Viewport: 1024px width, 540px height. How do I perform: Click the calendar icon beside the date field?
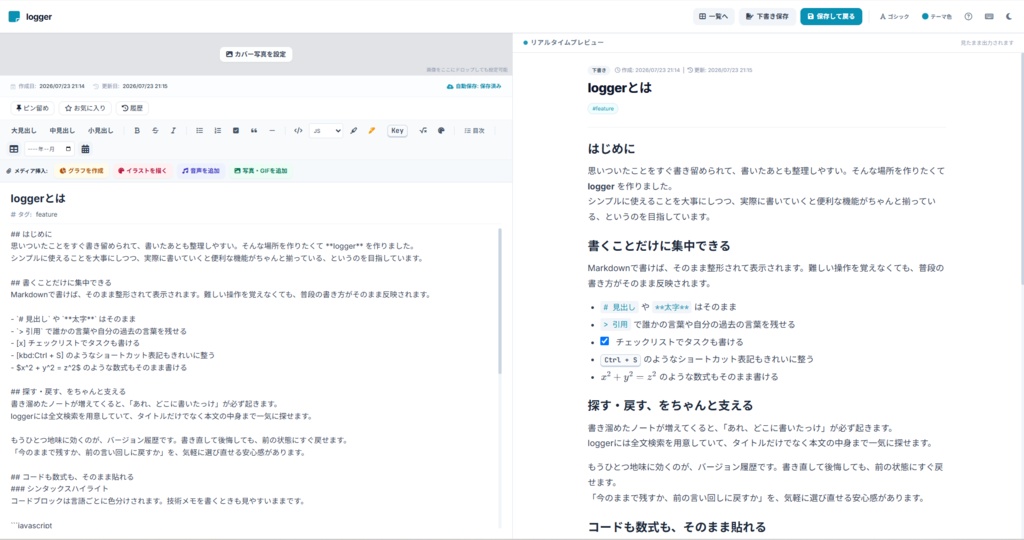tap(85, 149)
